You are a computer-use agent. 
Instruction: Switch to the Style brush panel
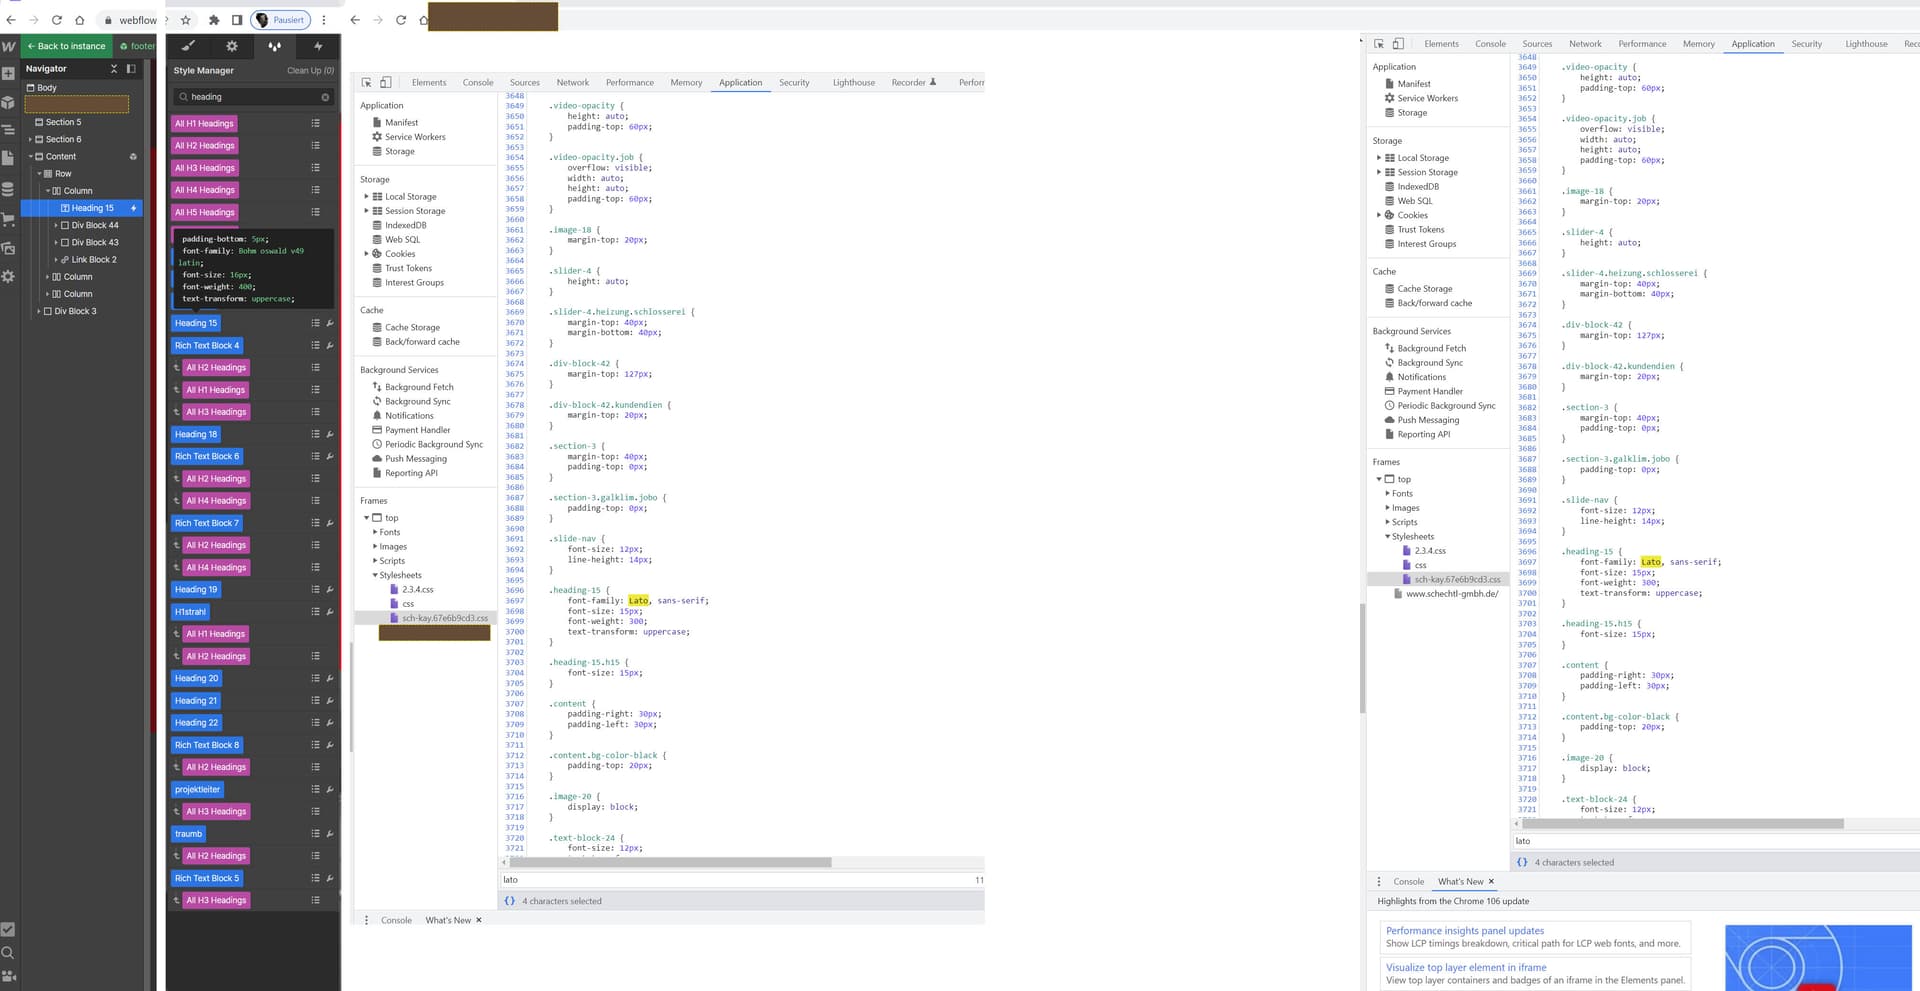coord(188,46)
